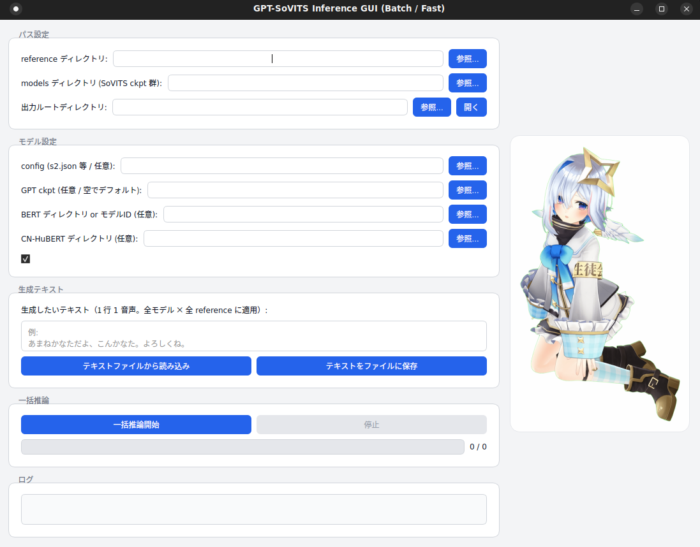Browse for the config s2.json file
Screen dimensions: 700x547
point(467,166)
